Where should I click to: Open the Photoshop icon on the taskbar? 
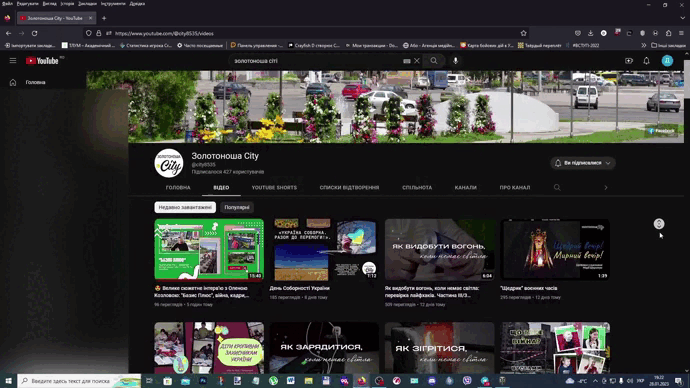click(x=203, y=381)
